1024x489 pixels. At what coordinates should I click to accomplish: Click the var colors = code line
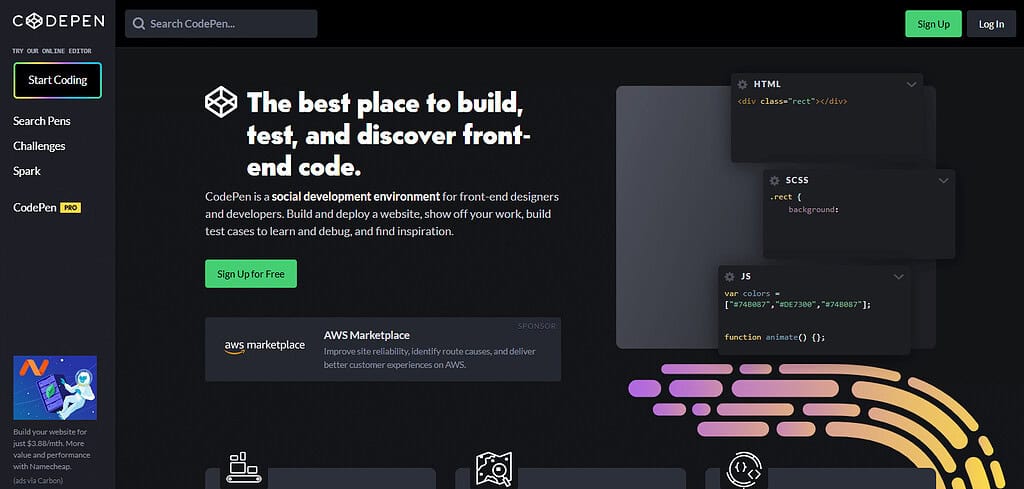point(752,294)
